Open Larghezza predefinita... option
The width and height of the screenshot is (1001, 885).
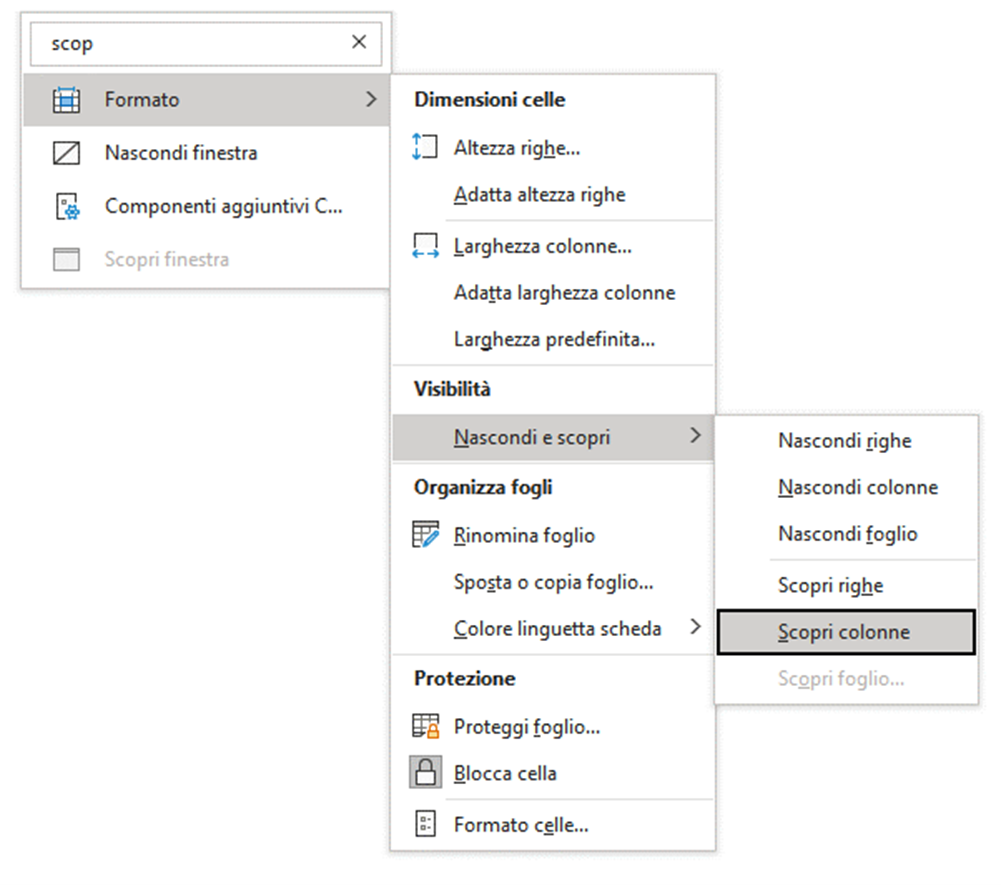click(x=553, y=339)
